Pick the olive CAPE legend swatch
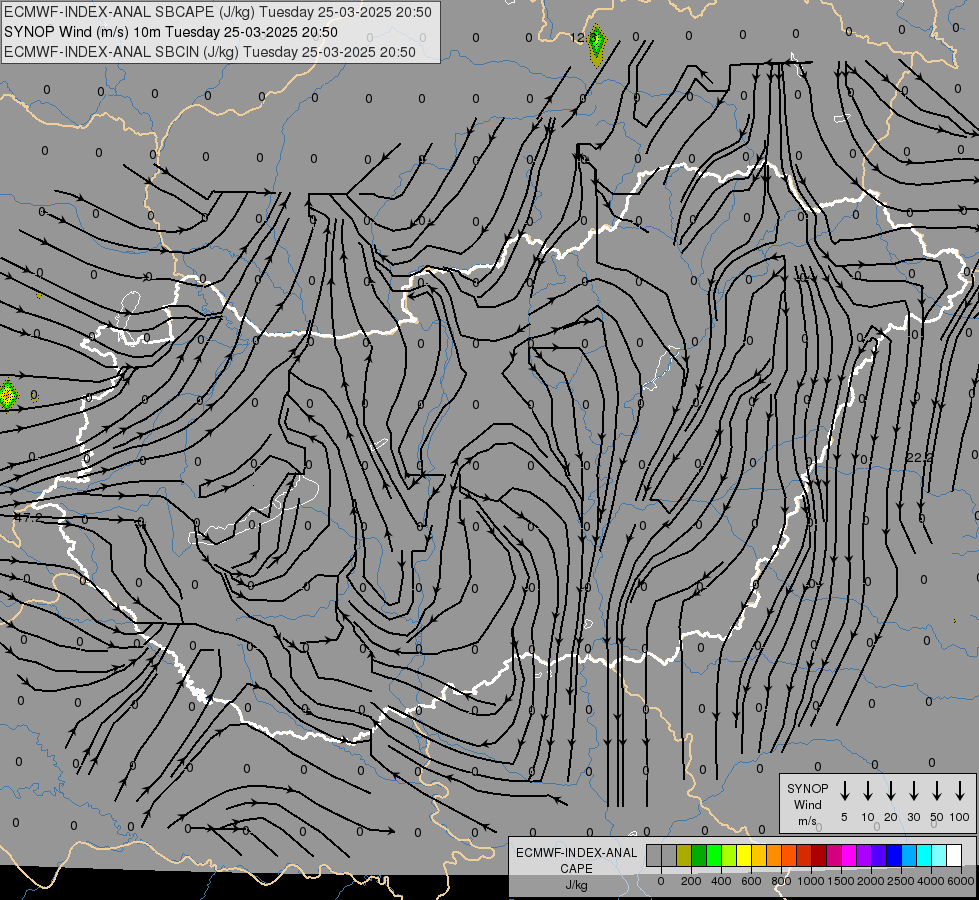This screenshot has width=979, height=900. [x=684, y=855]
